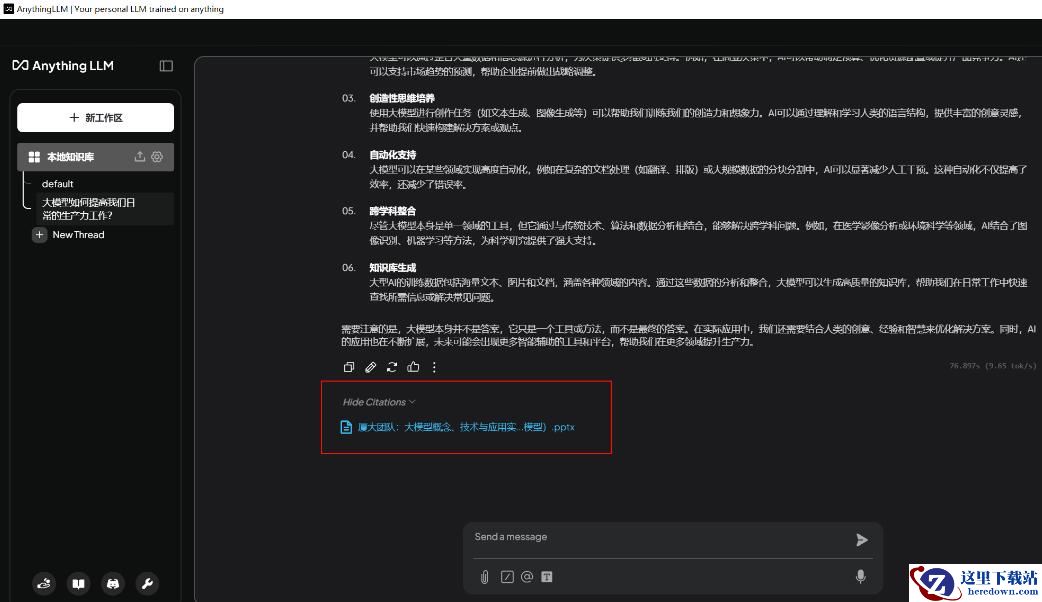Click the upload documents icon for 本地知识库
1042x602 pixels.
click(140, 157)
